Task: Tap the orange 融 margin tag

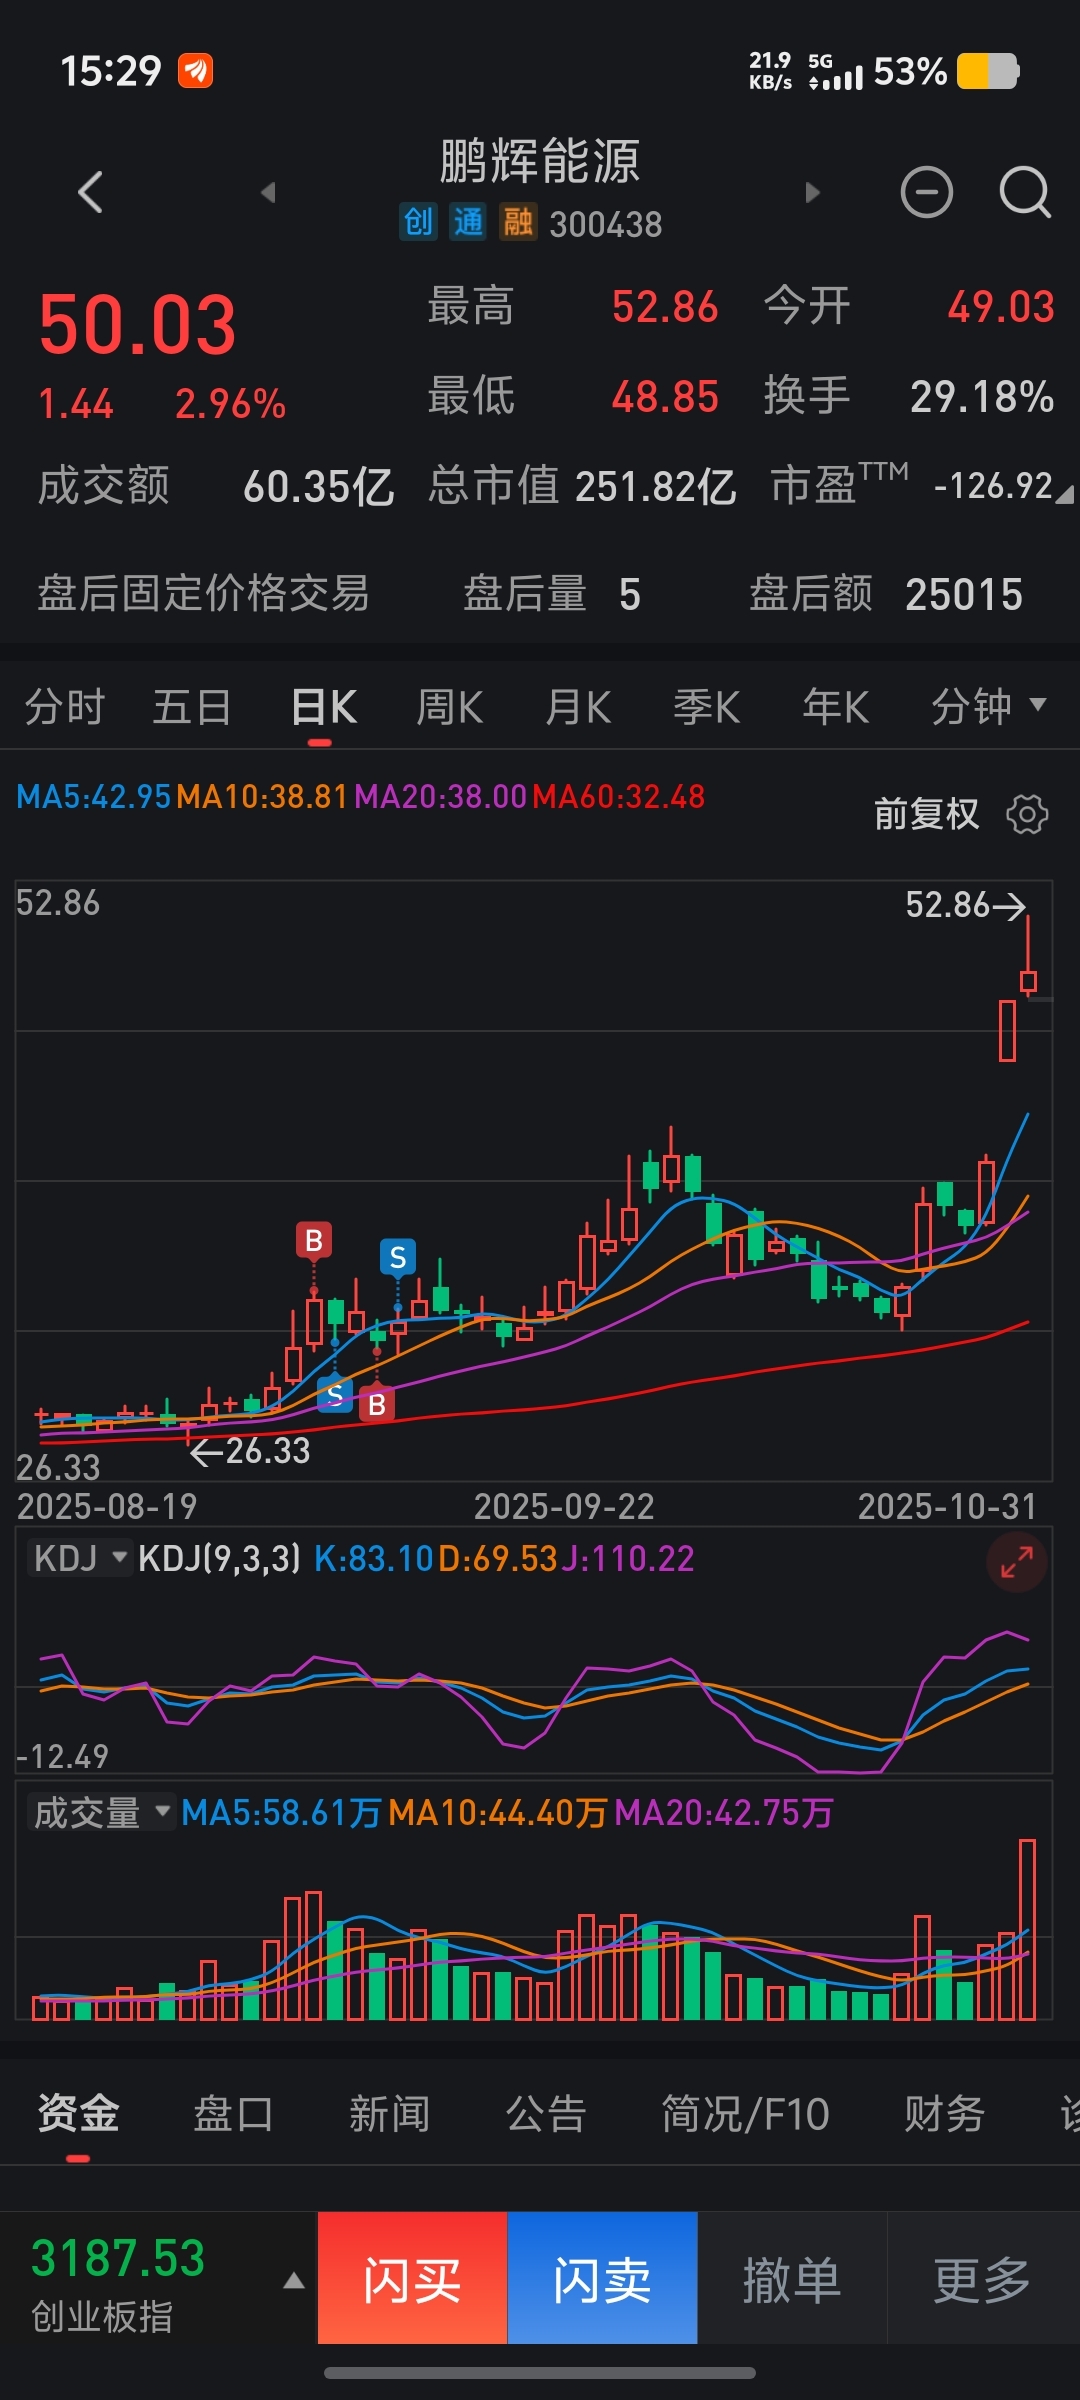Action: (x=518, y=222)
